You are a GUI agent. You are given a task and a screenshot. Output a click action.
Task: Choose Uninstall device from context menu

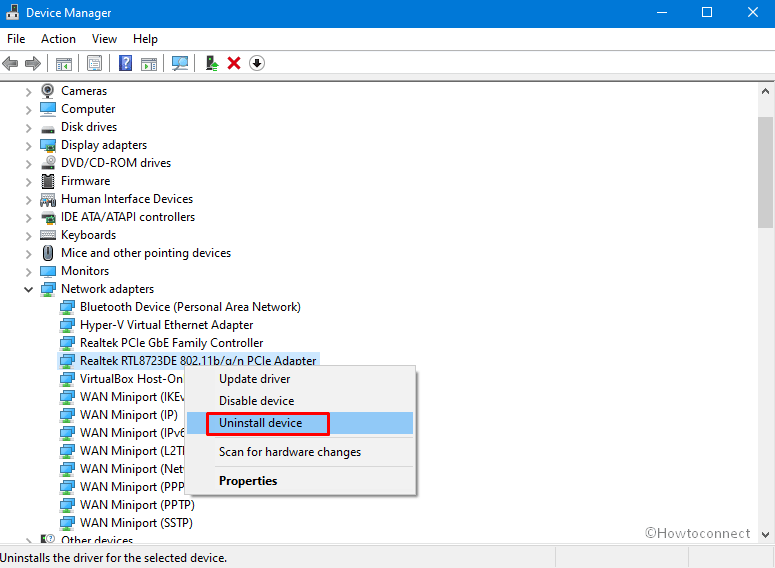[x=301, y=423]
